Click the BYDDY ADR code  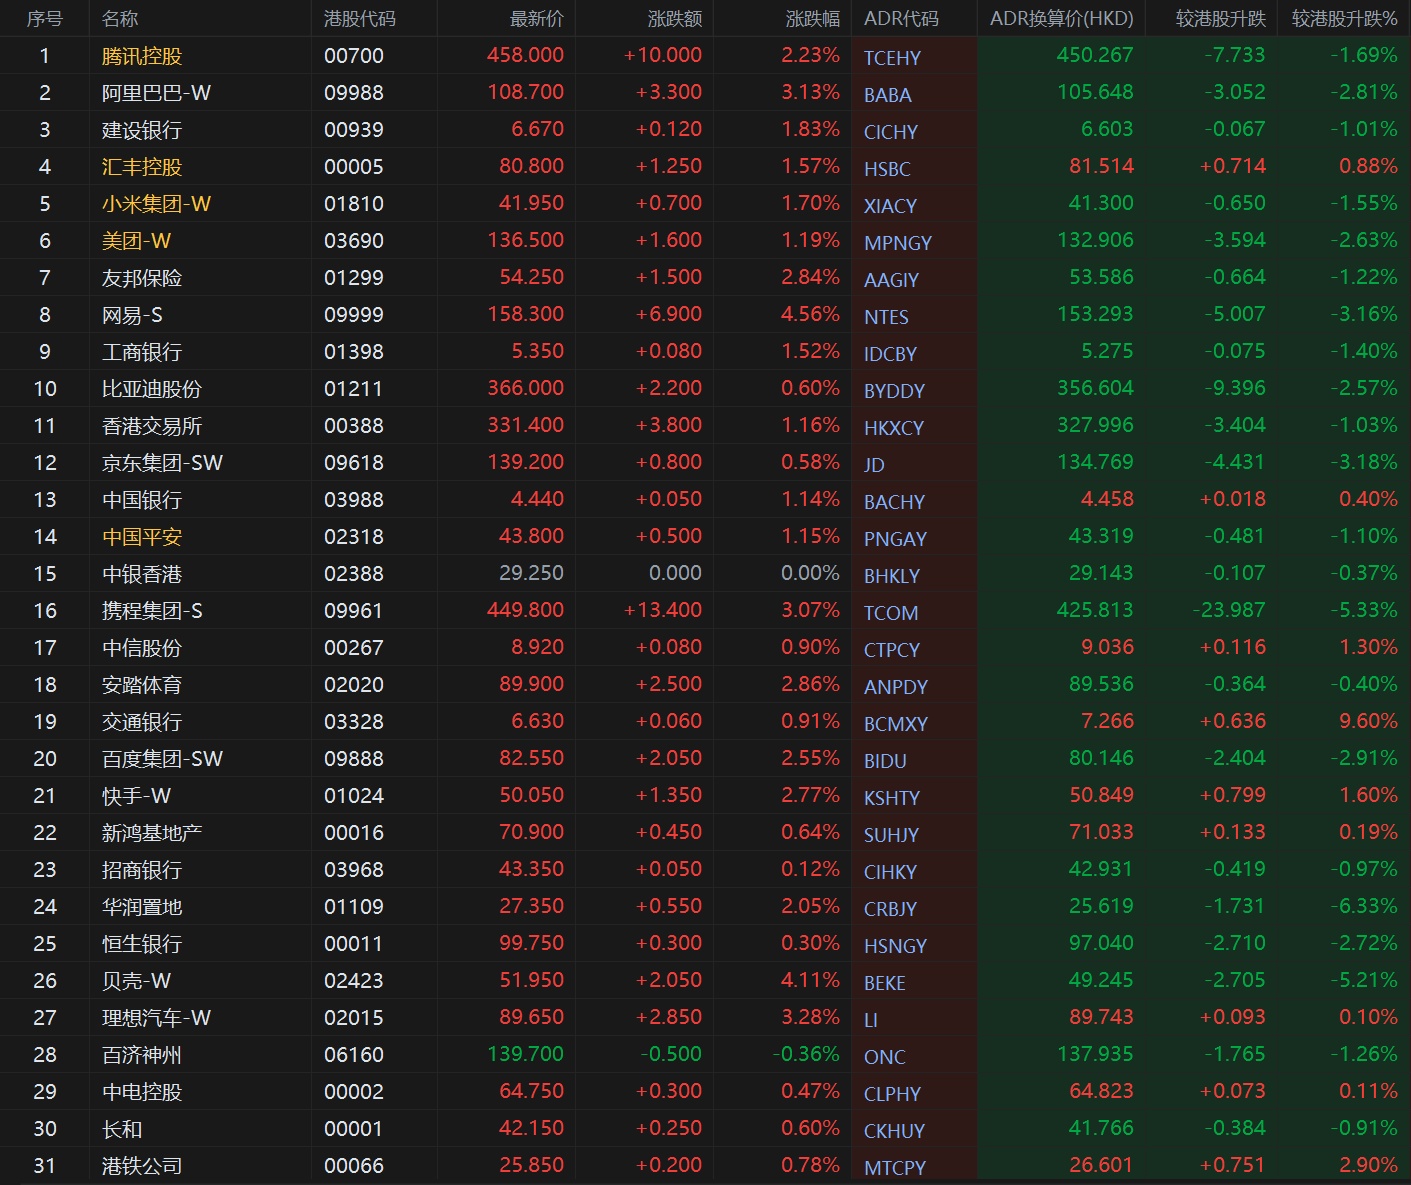click(894, 391)
